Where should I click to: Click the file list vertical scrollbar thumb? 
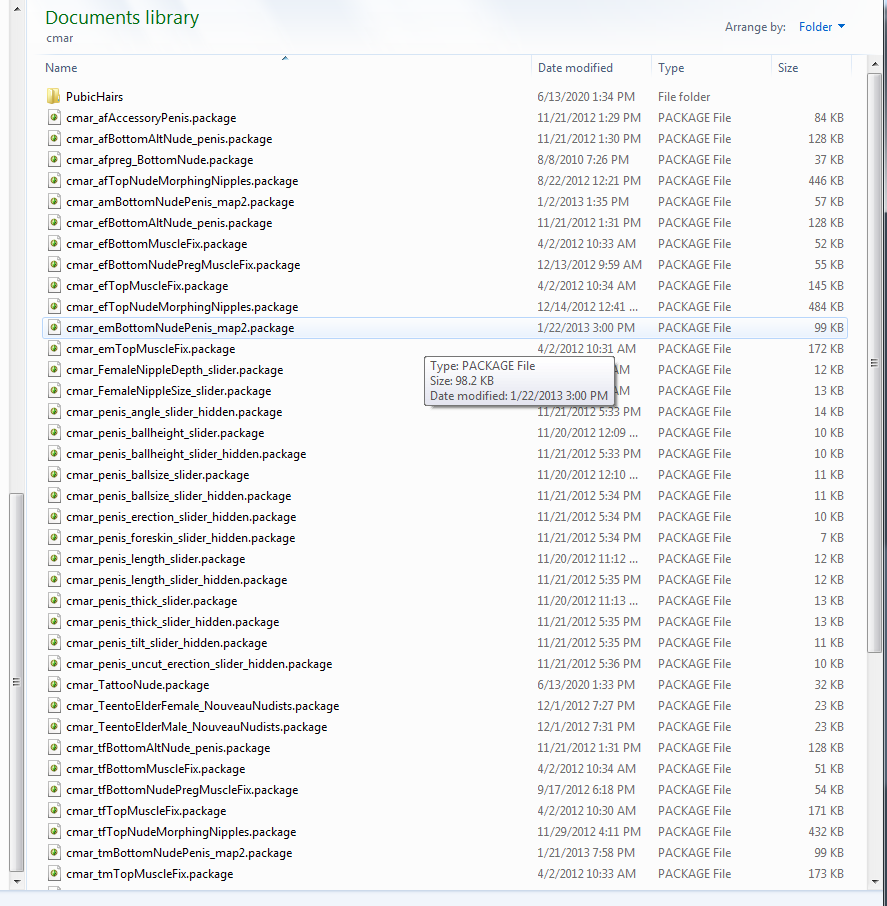[x=874, y=363]
